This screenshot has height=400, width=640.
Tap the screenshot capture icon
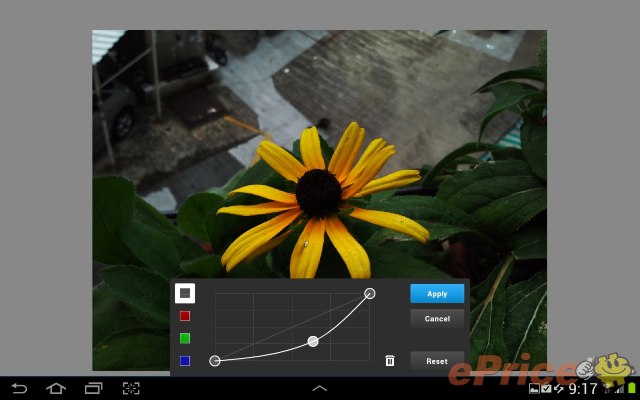131,388
